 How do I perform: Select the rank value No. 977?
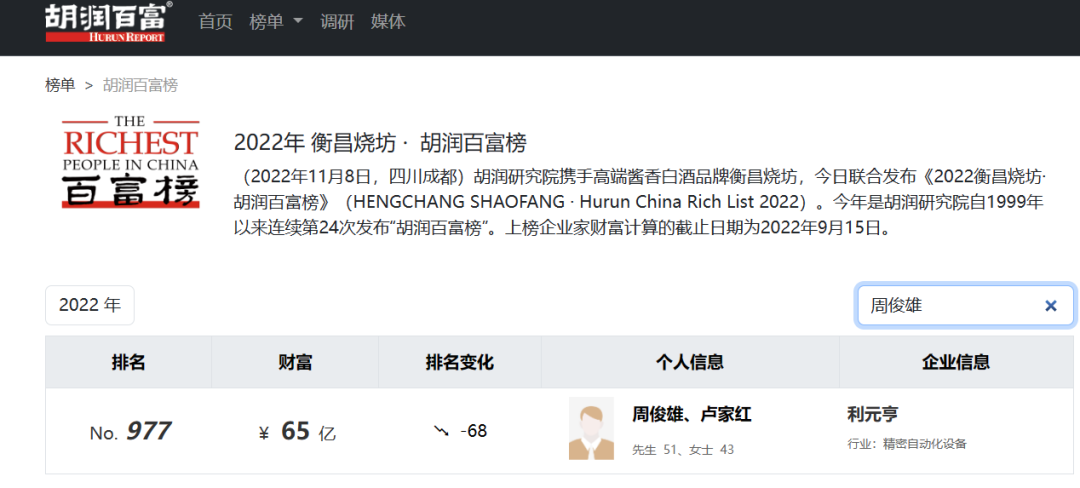tap(130, 432)
